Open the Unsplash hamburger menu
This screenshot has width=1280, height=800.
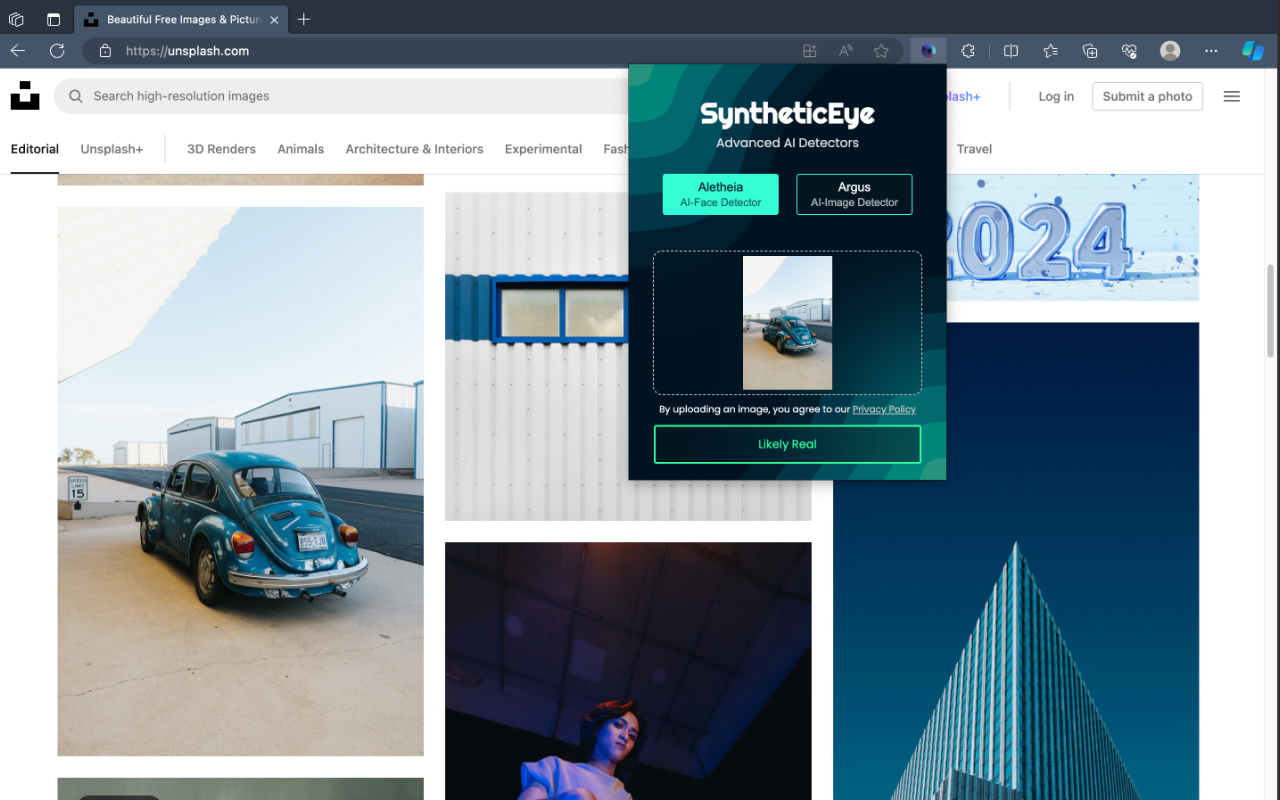1232,96
